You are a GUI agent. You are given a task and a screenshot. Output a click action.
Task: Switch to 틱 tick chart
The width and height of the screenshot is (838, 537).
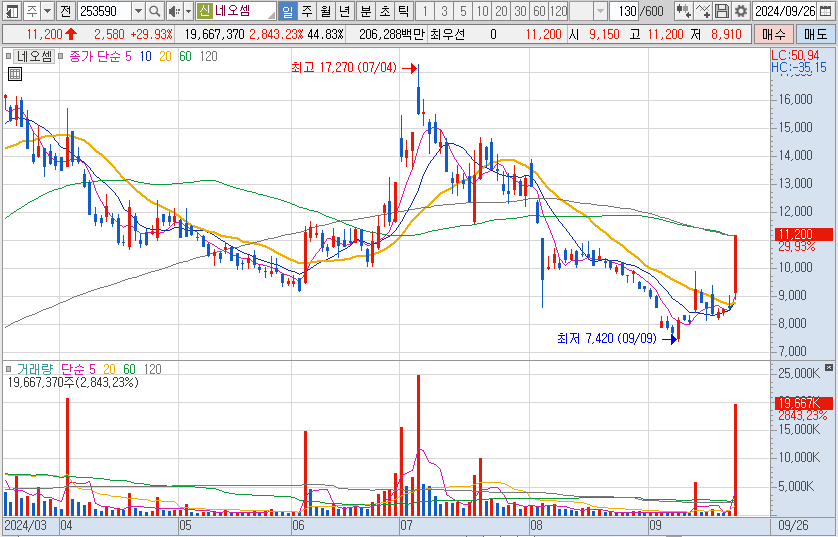tap(404, 11)
